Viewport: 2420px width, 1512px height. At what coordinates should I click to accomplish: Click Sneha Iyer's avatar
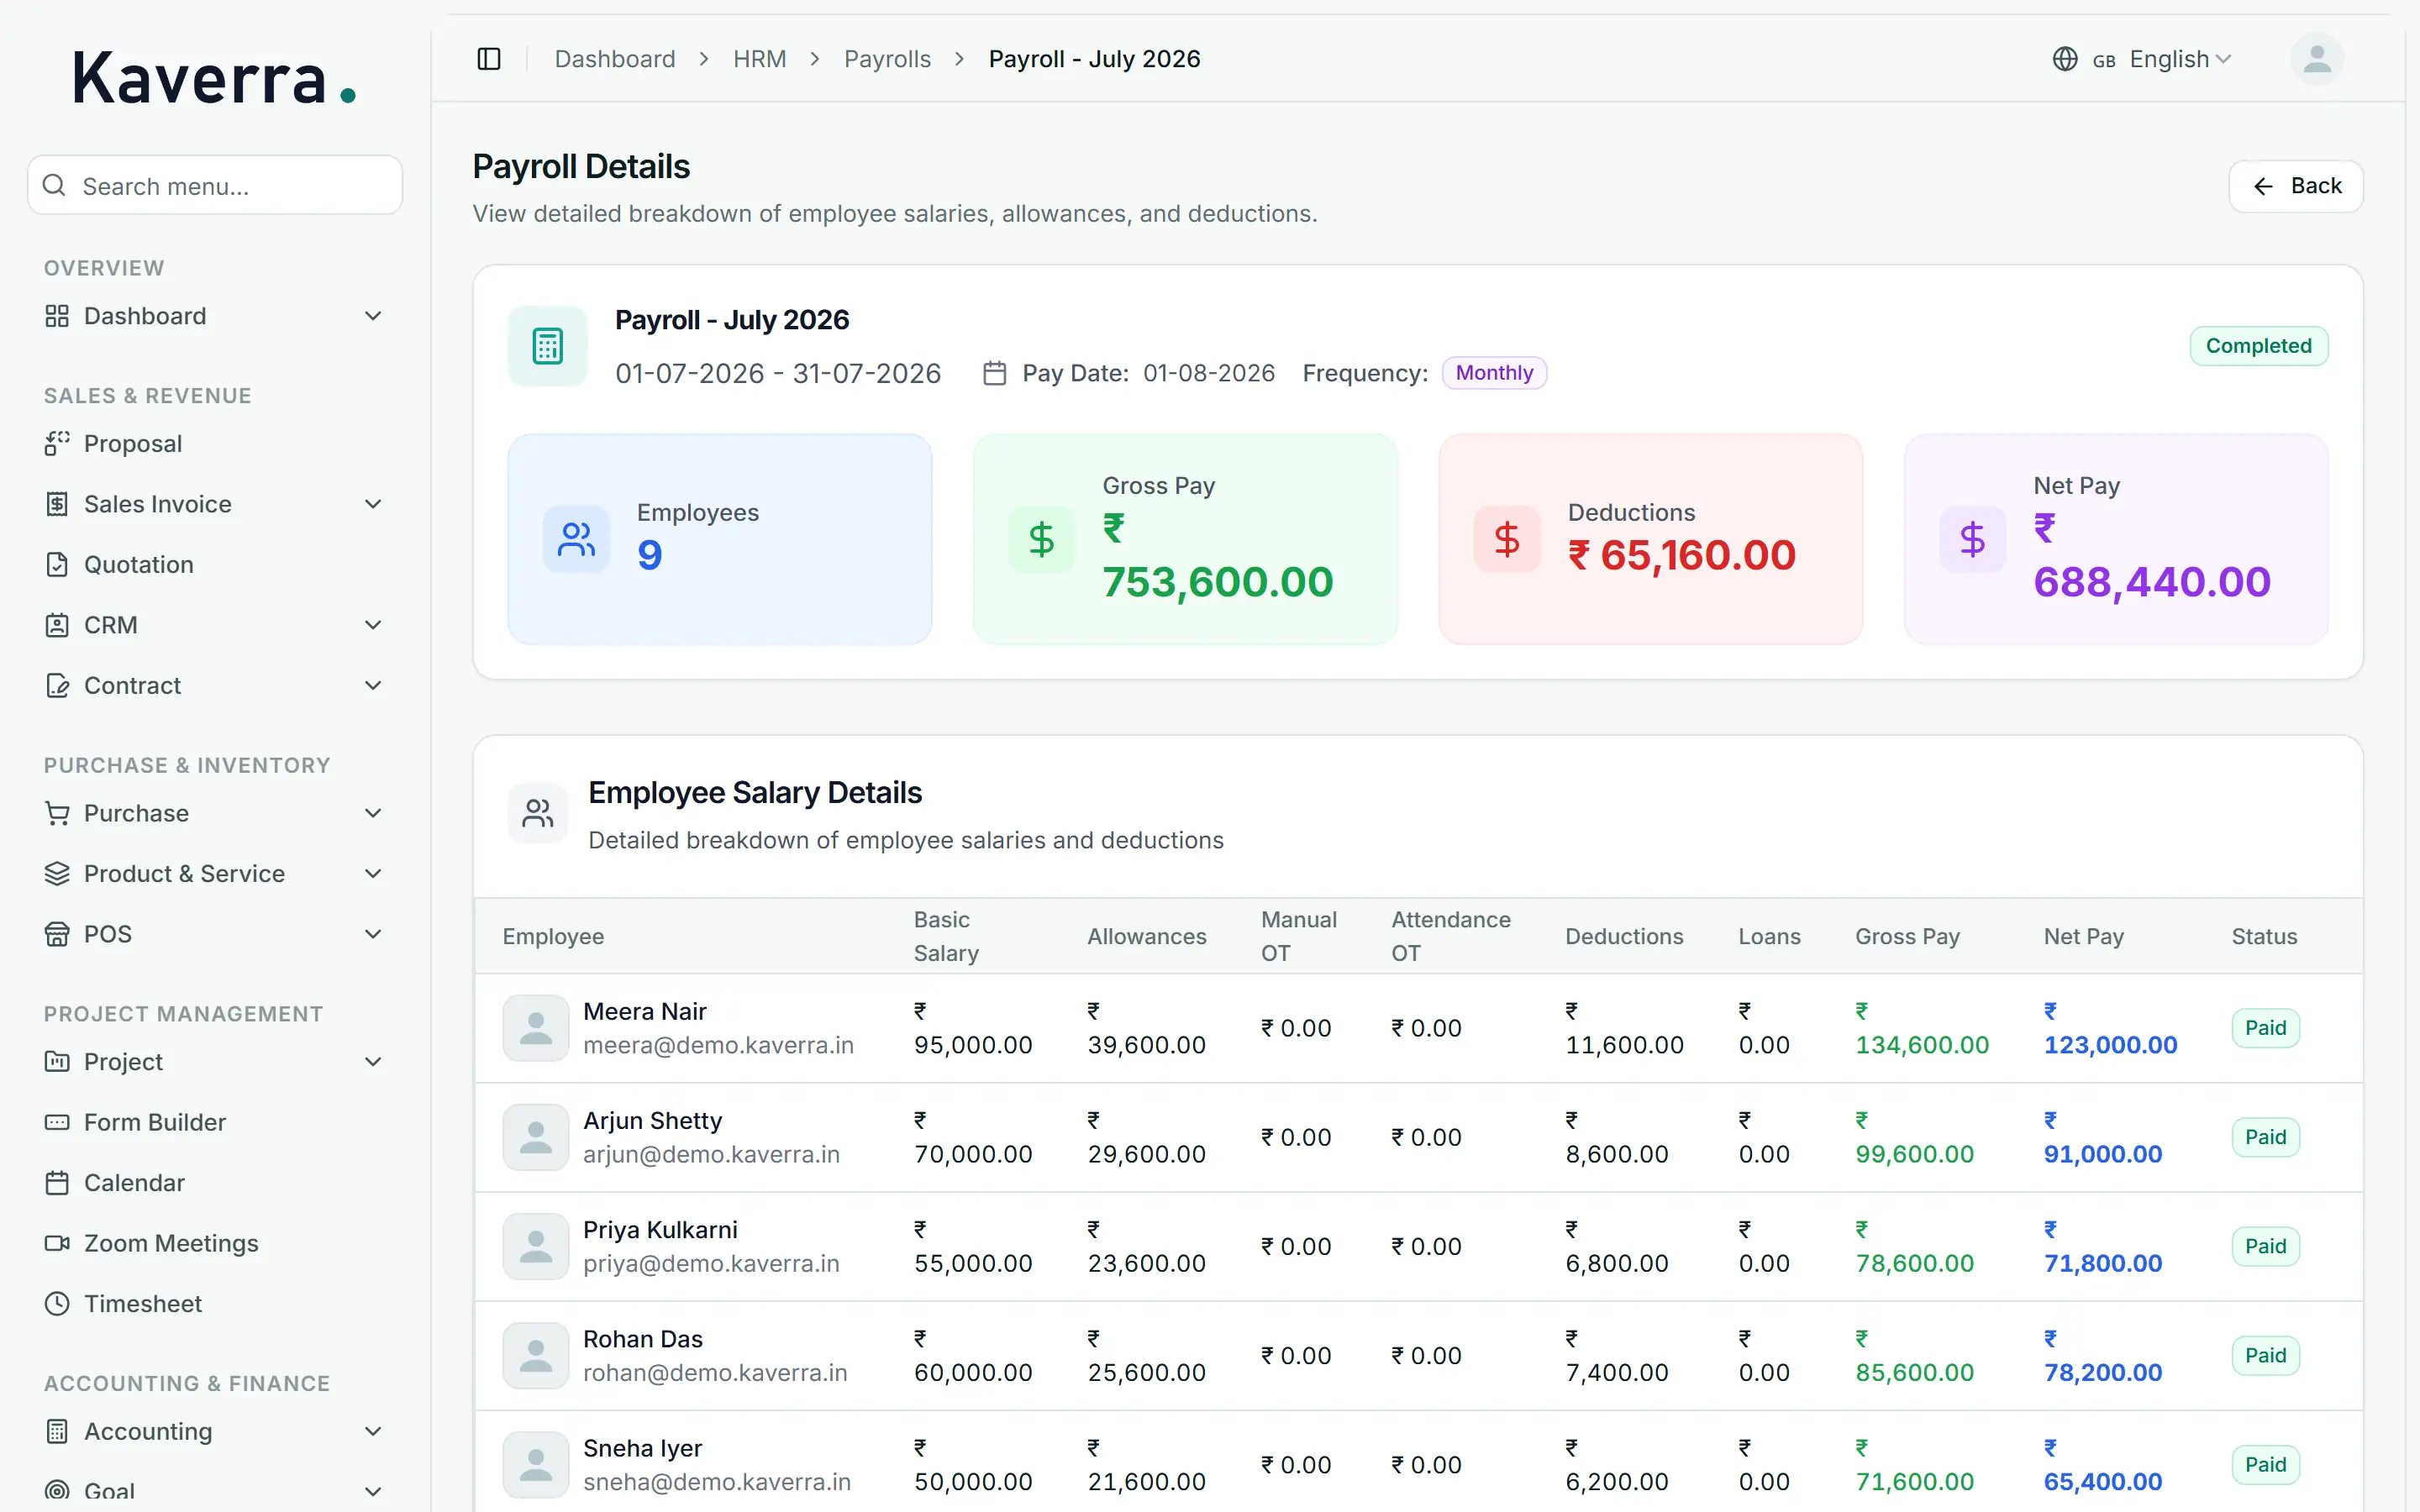tap(536, 1464)
